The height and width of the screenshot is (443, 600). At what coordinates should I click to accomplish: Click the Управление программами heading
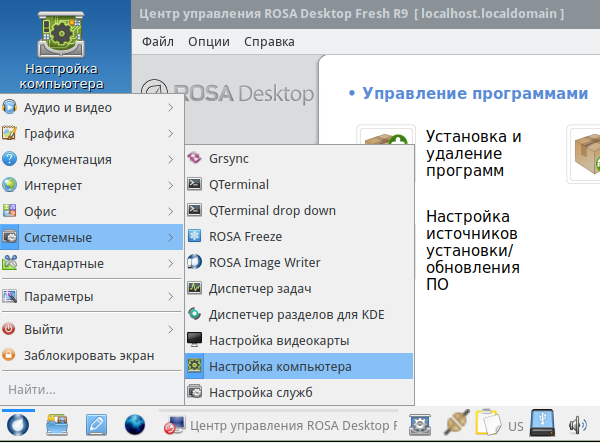coord(475,93)
